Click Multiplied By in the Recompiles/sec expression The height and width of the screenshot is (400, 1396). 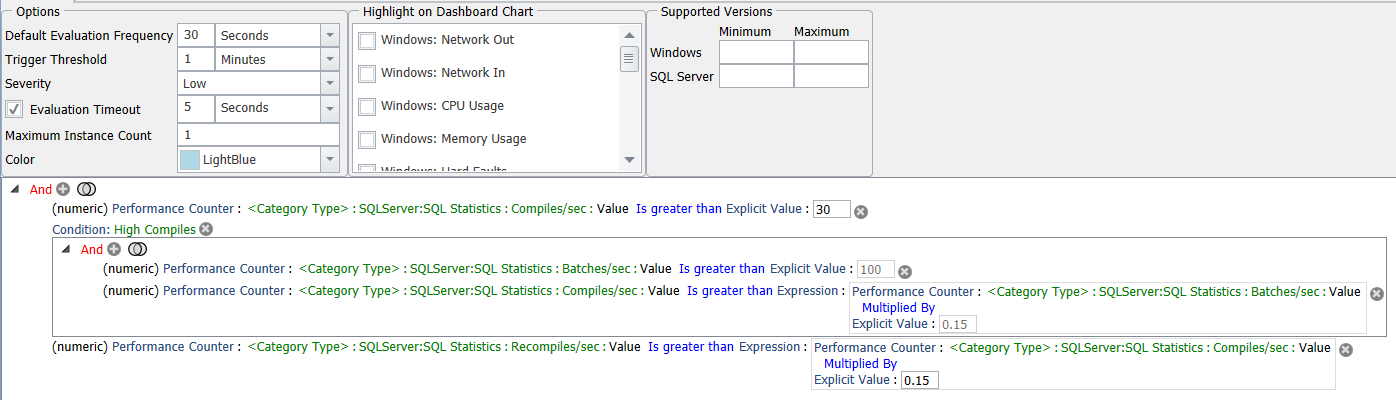pyautogui.click(x=860, y=364)
